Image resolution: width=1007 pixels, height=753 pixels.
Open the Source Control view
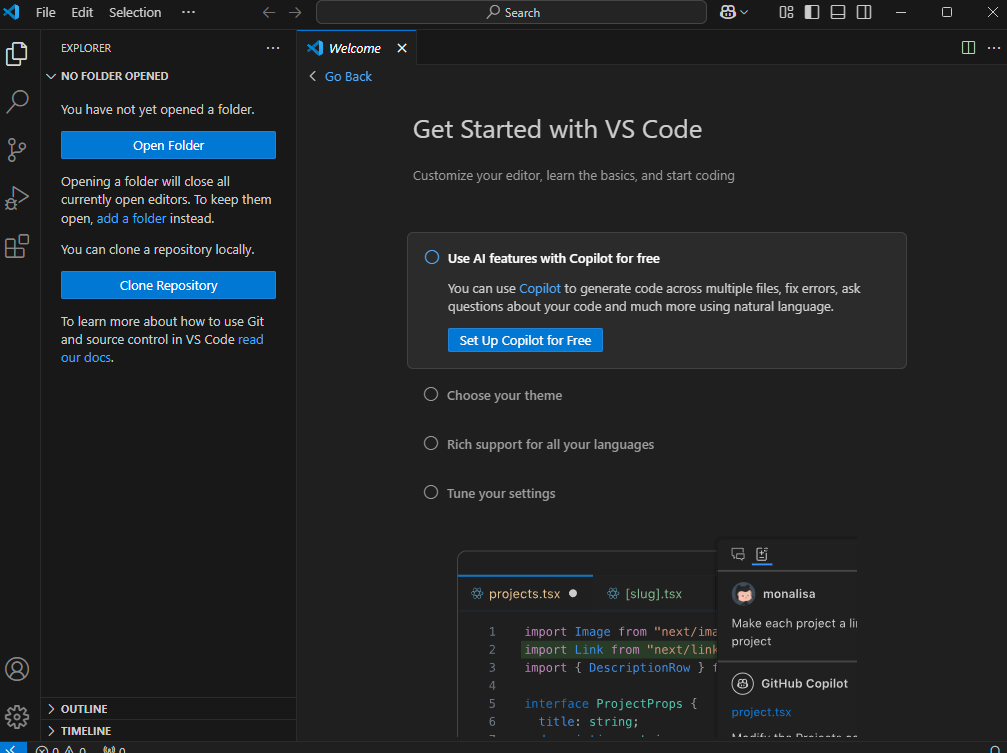17,150
